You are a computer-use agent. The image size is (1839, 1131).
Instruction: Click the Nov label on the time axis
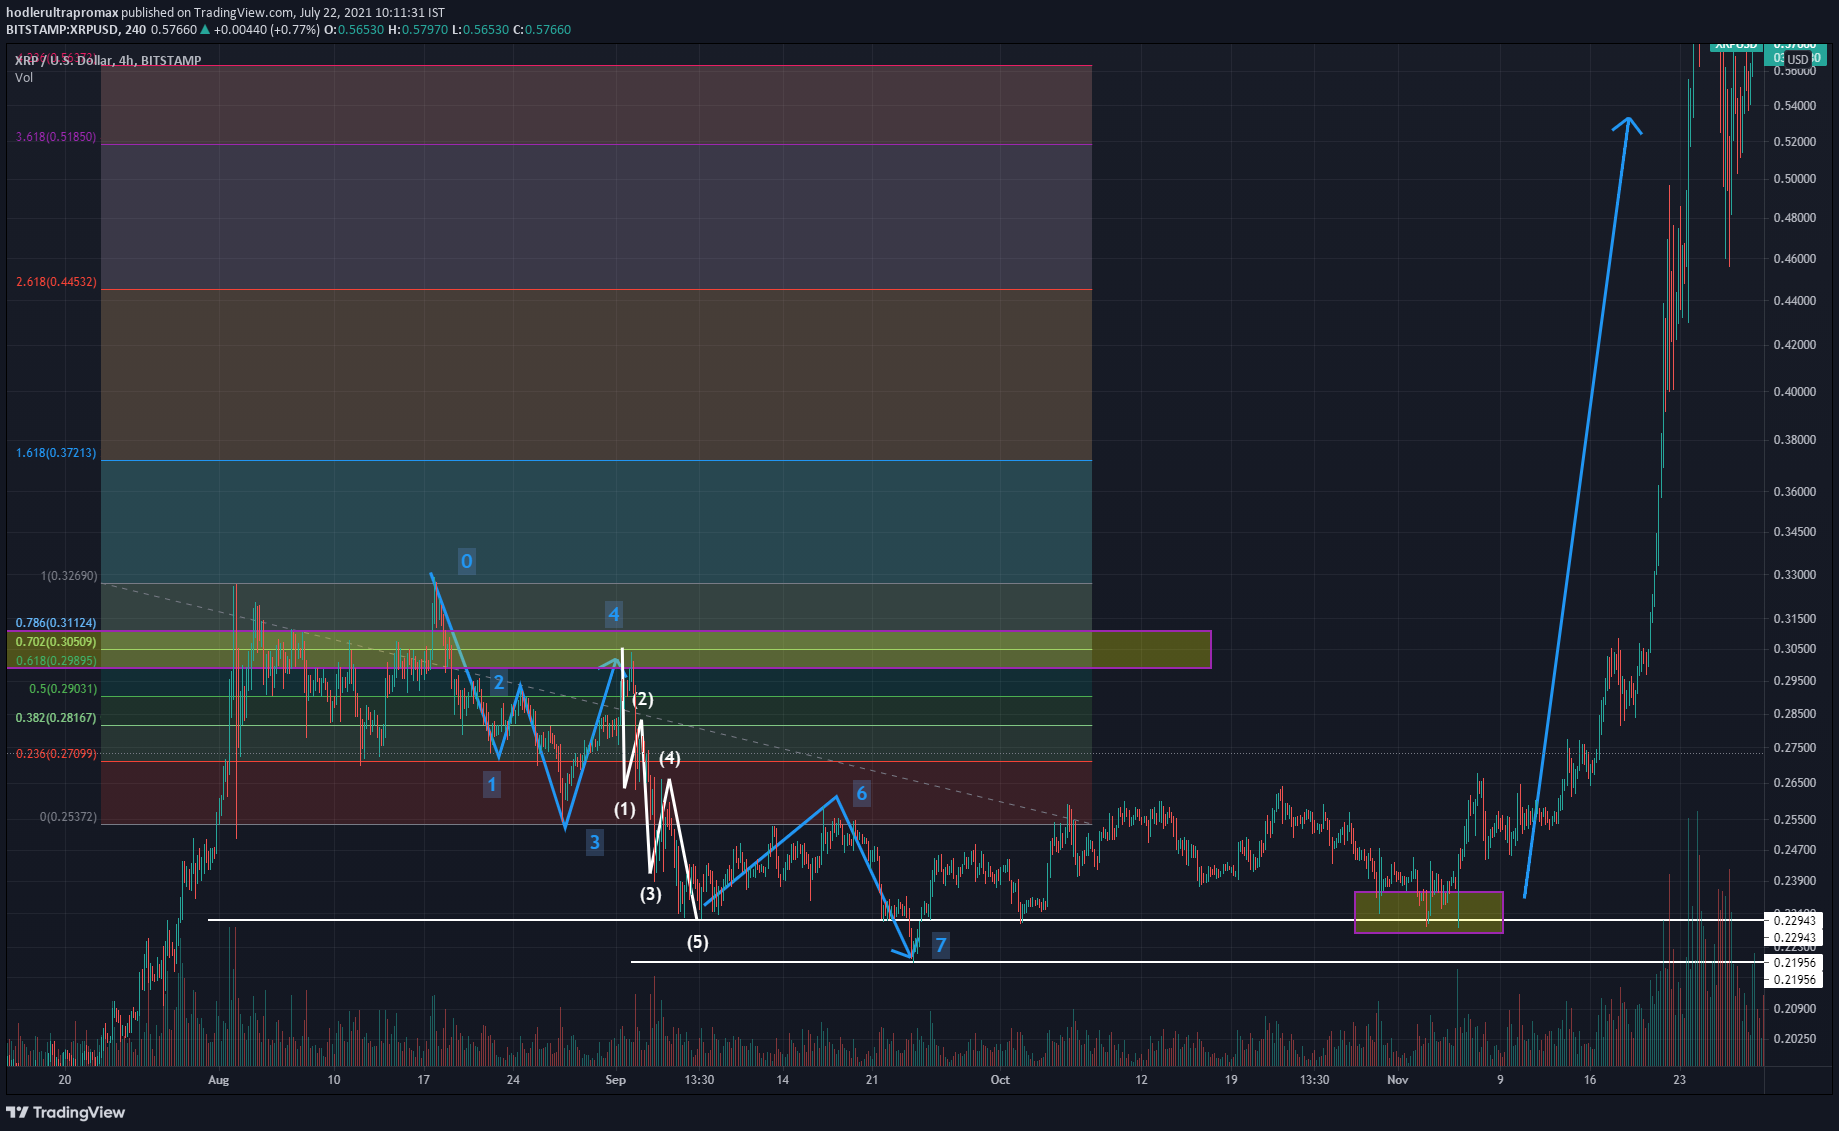pyautogui.click(x=1398, y=1080)
